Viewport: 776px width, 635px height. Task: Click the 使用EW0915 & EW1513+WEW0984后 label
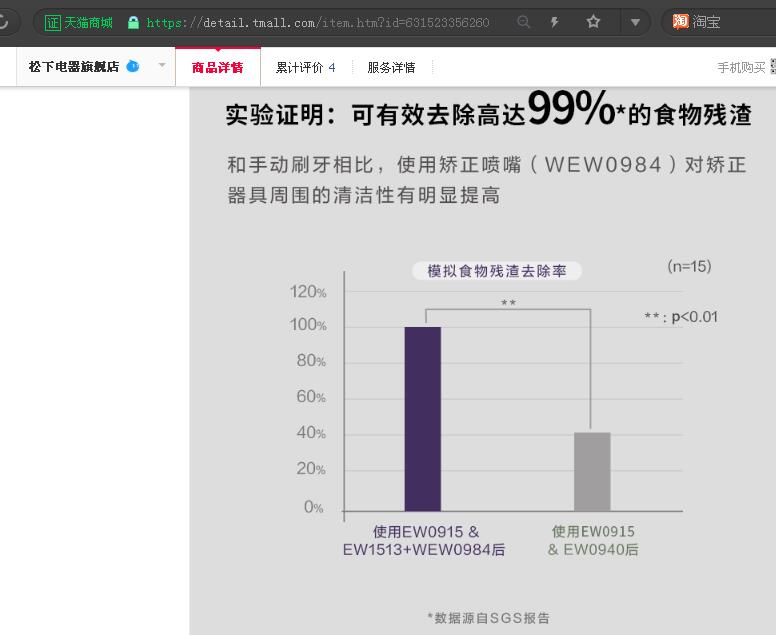click(x=424, y=540)
